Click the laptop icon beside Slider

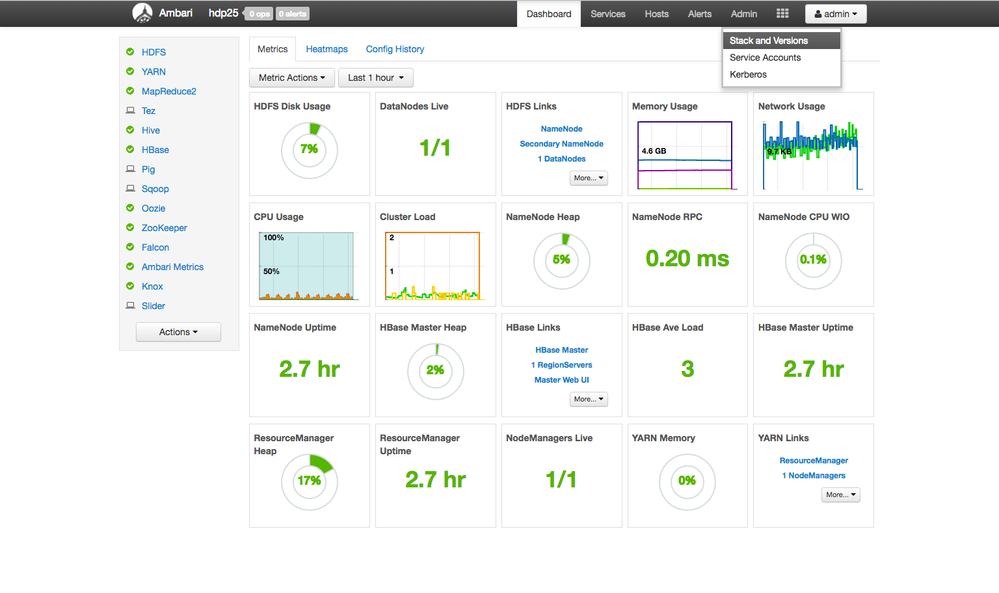[x=130, y=306]
